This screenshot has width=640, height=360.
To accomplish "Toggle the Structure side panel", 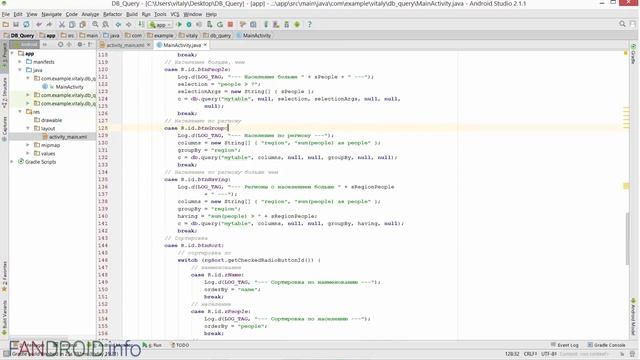I will [x=4, y=93].
